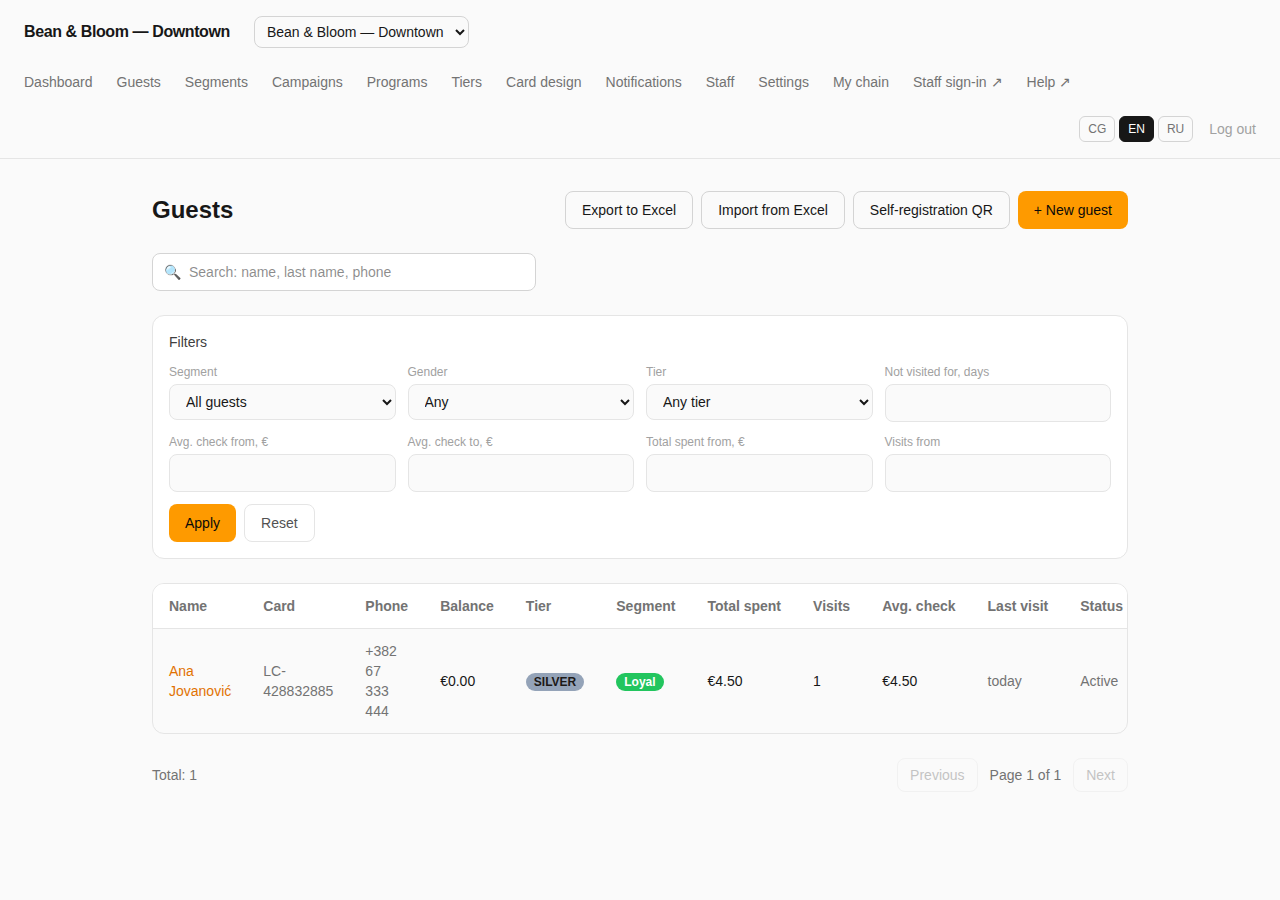The height and width of the screenshot is (900, 1280).
Task: Open the Campaigns page
Action: 307,82
